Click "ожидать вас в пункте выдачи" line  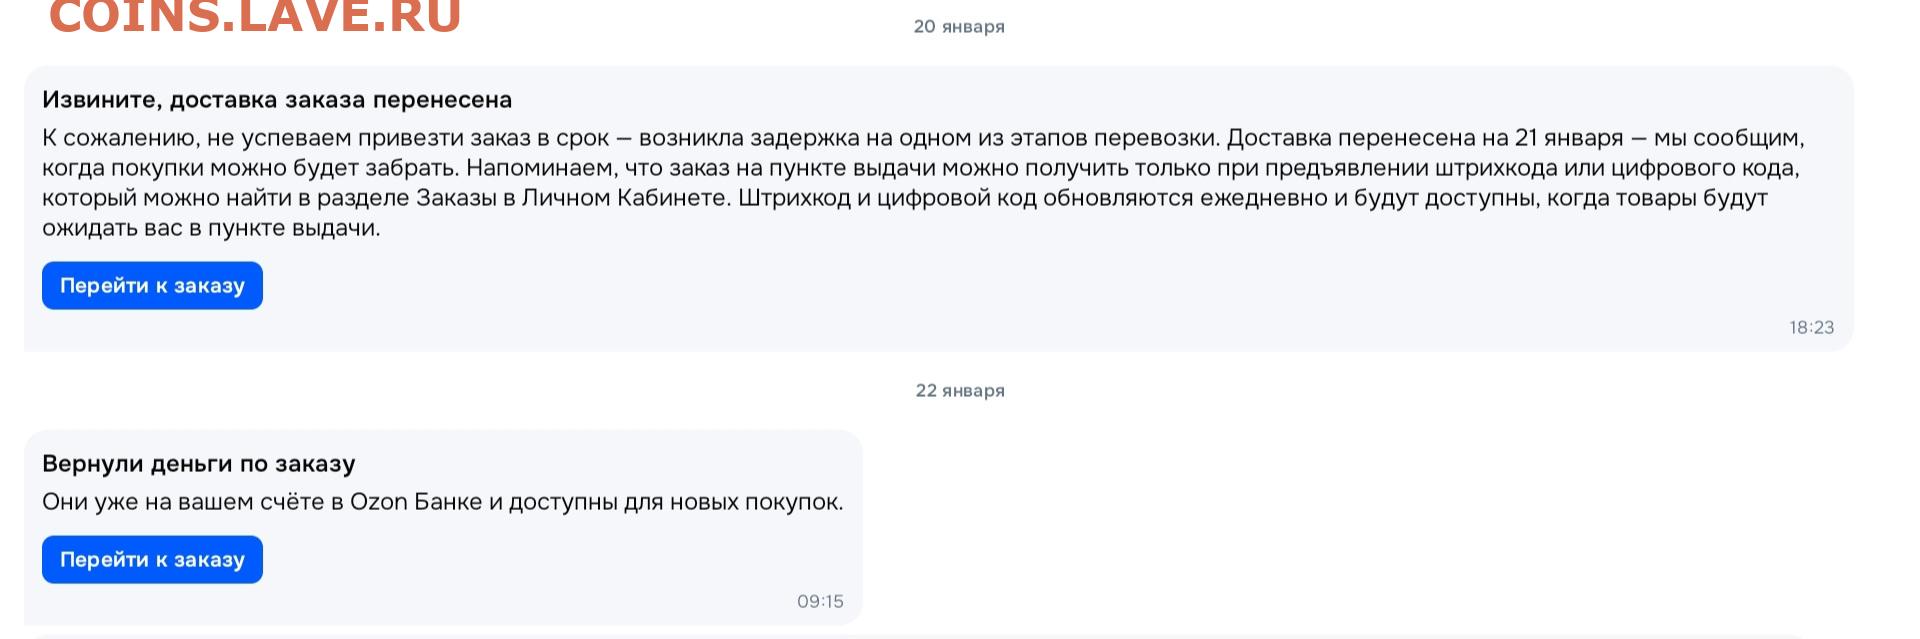pos(211,228)
